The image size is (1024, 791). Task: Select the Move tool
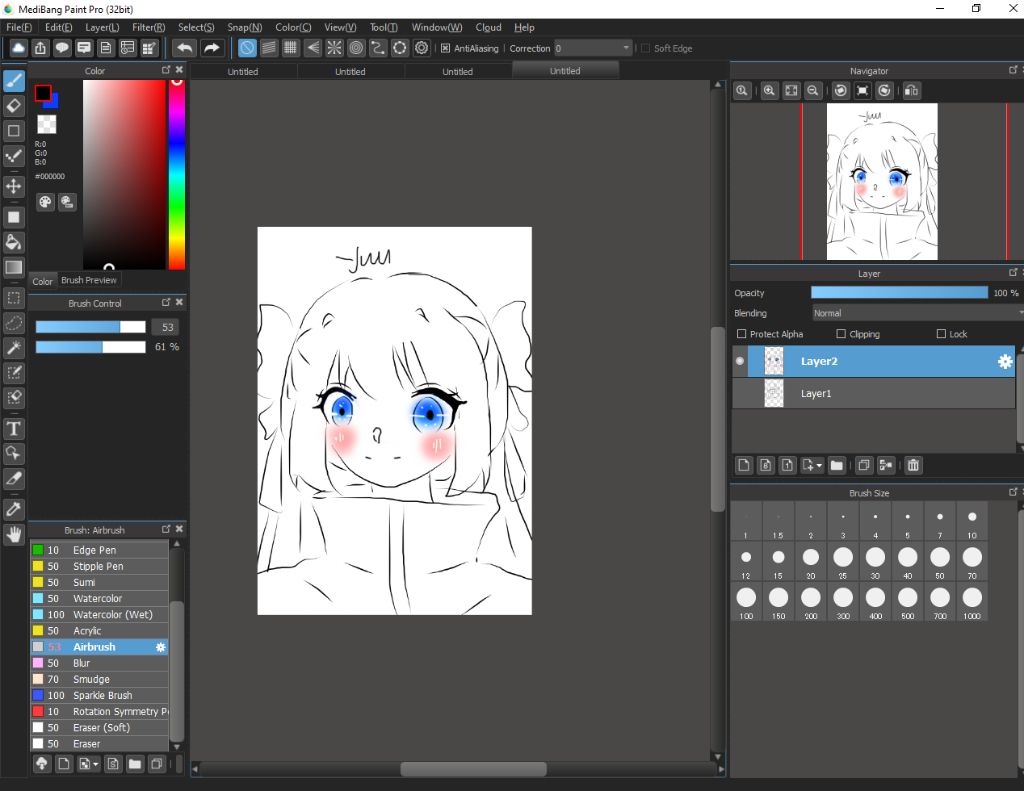14,186
